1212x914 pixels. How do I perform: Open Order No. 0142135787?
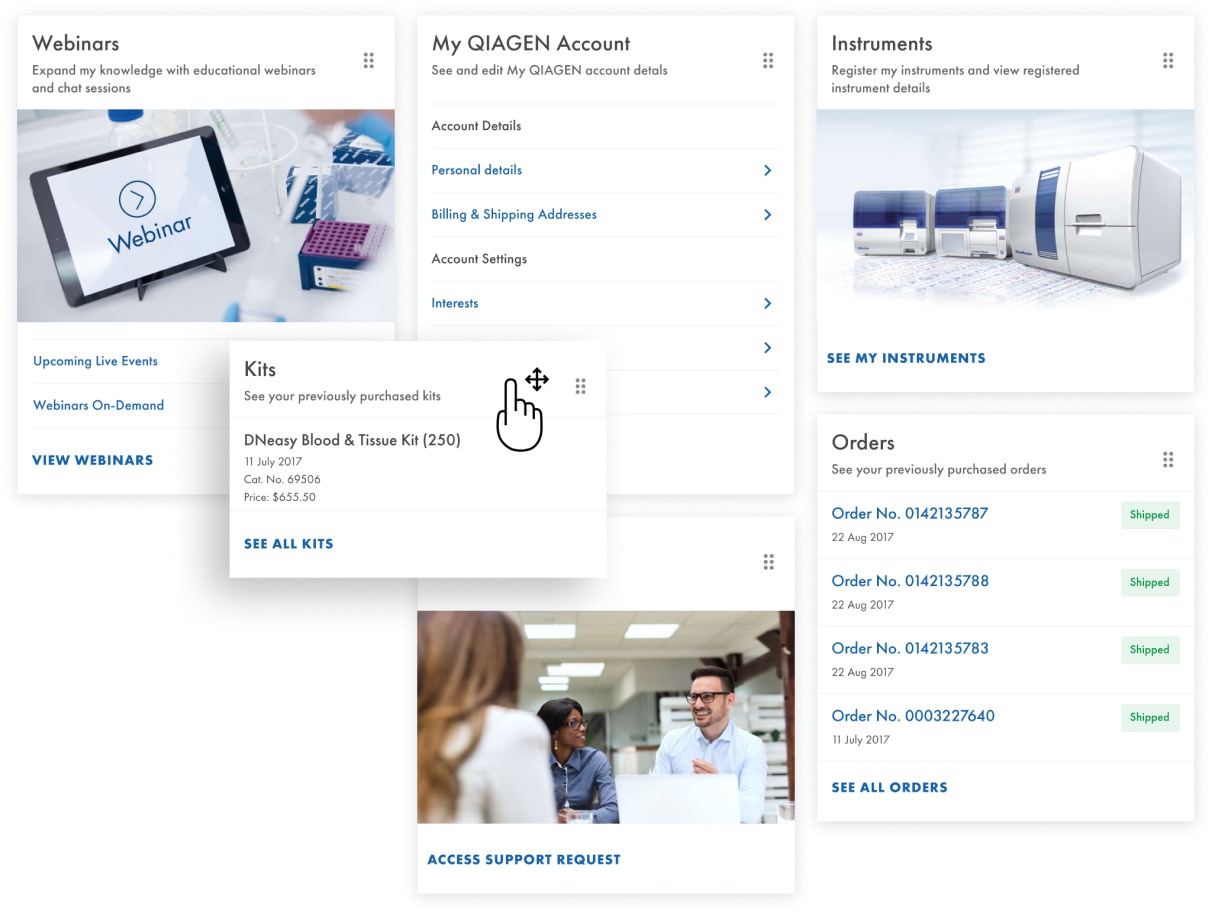point(909,513)
